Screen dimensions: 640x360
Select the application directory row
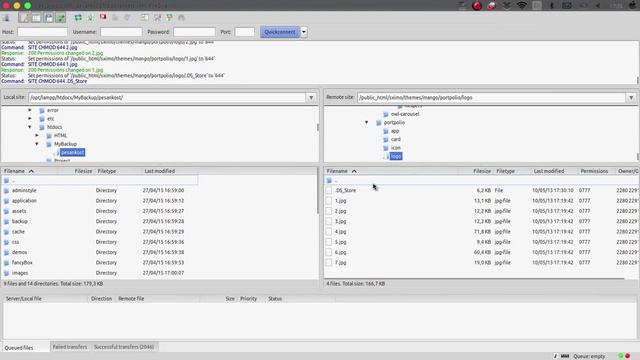(100, 201)
